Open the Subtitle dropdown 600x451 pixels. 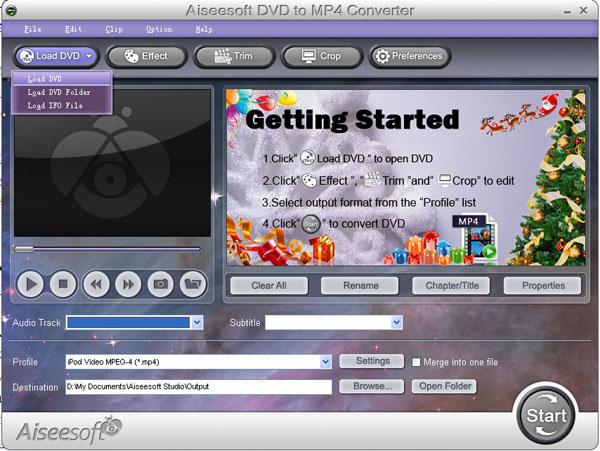click(397, 322)
